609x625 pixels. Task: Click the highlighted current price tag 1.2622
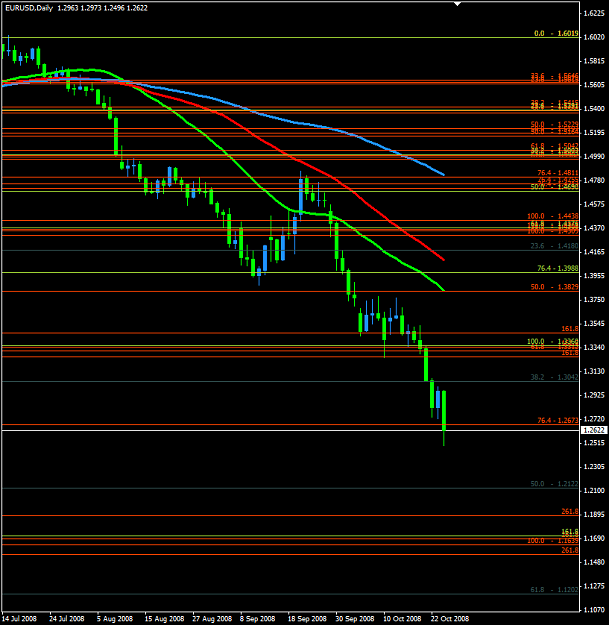pos(594,430)
